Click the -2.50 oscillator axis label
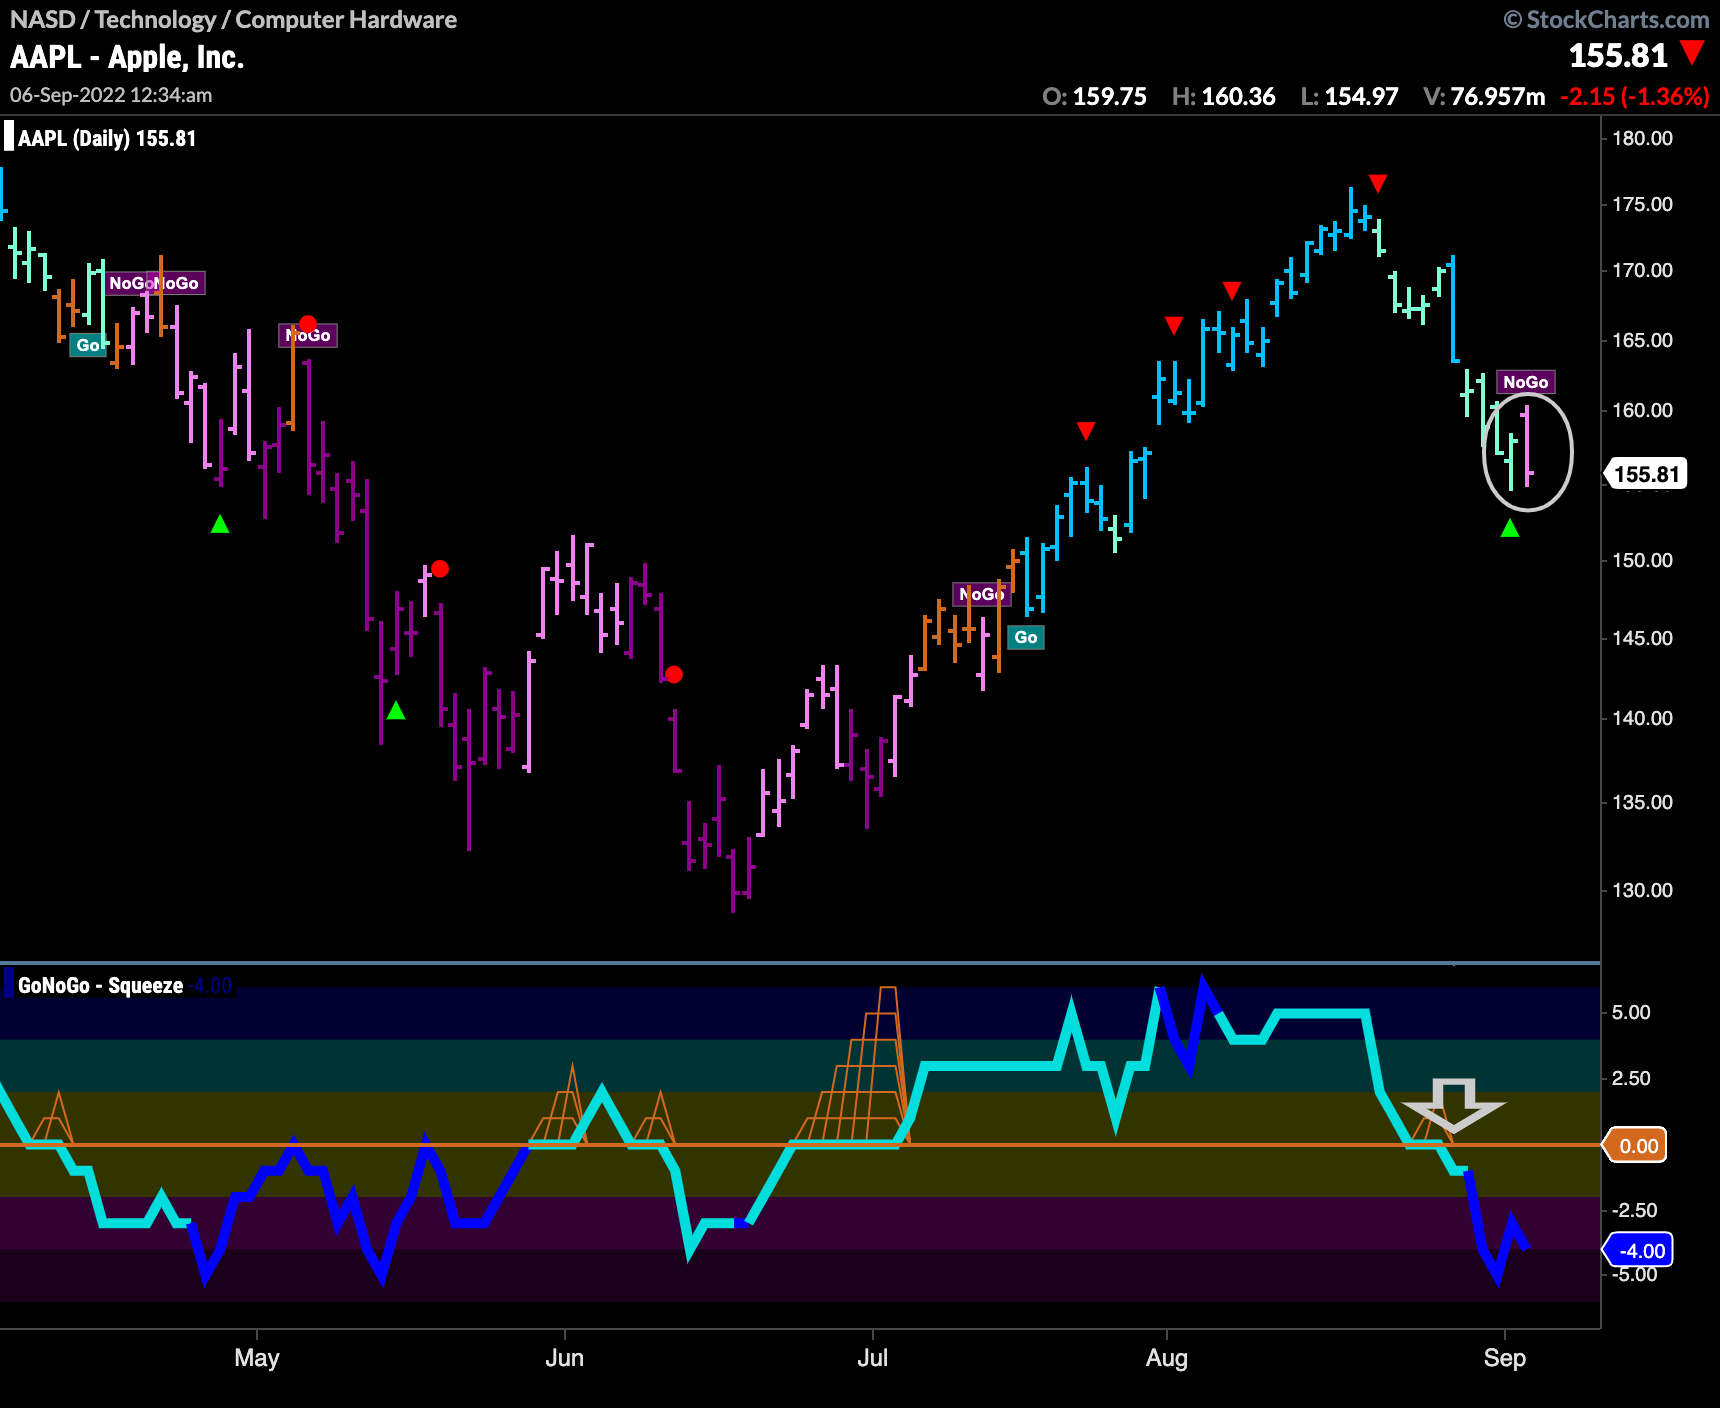Screen dimensions: 1720x1408 1633,1210
